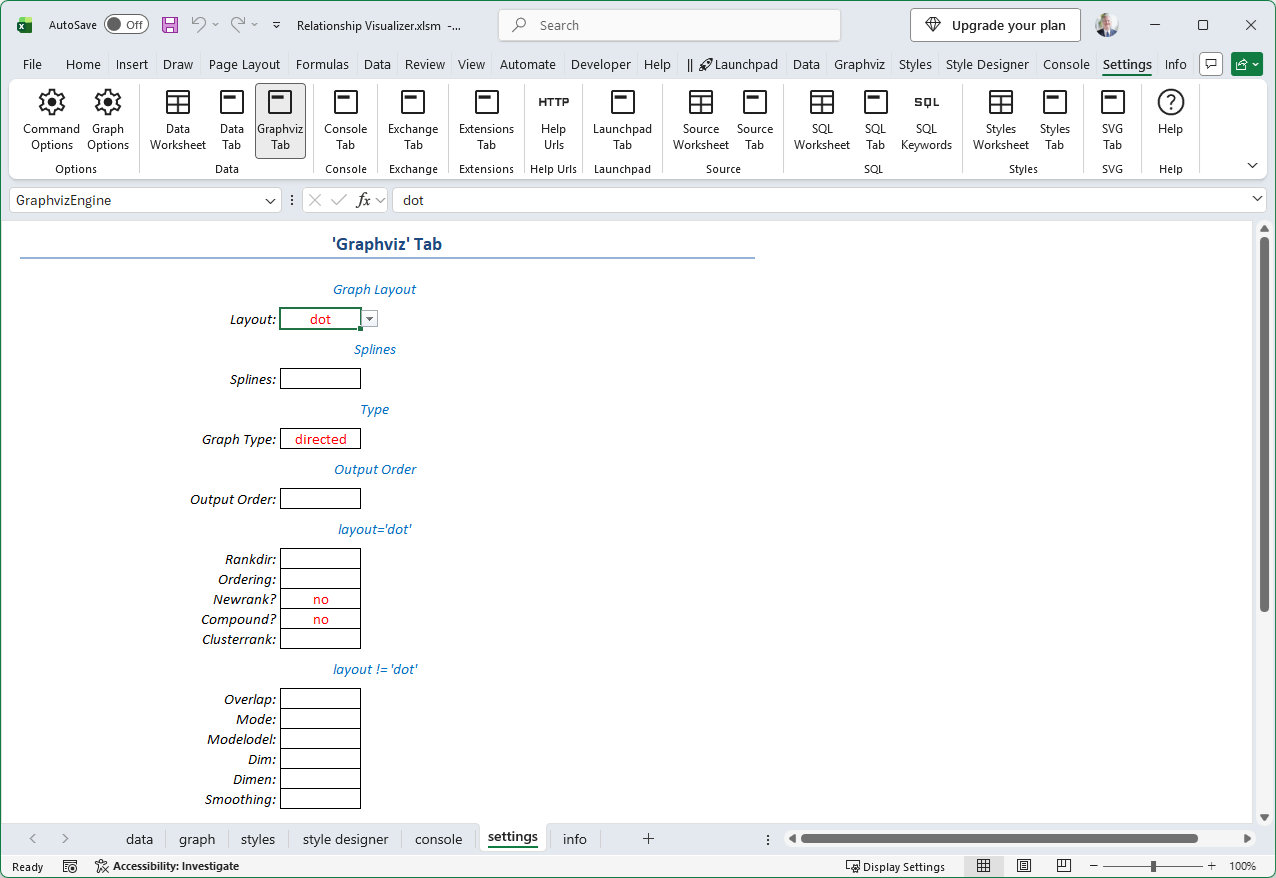
Task: Open Graph Options gear icon
Action: tap(108, 102)
